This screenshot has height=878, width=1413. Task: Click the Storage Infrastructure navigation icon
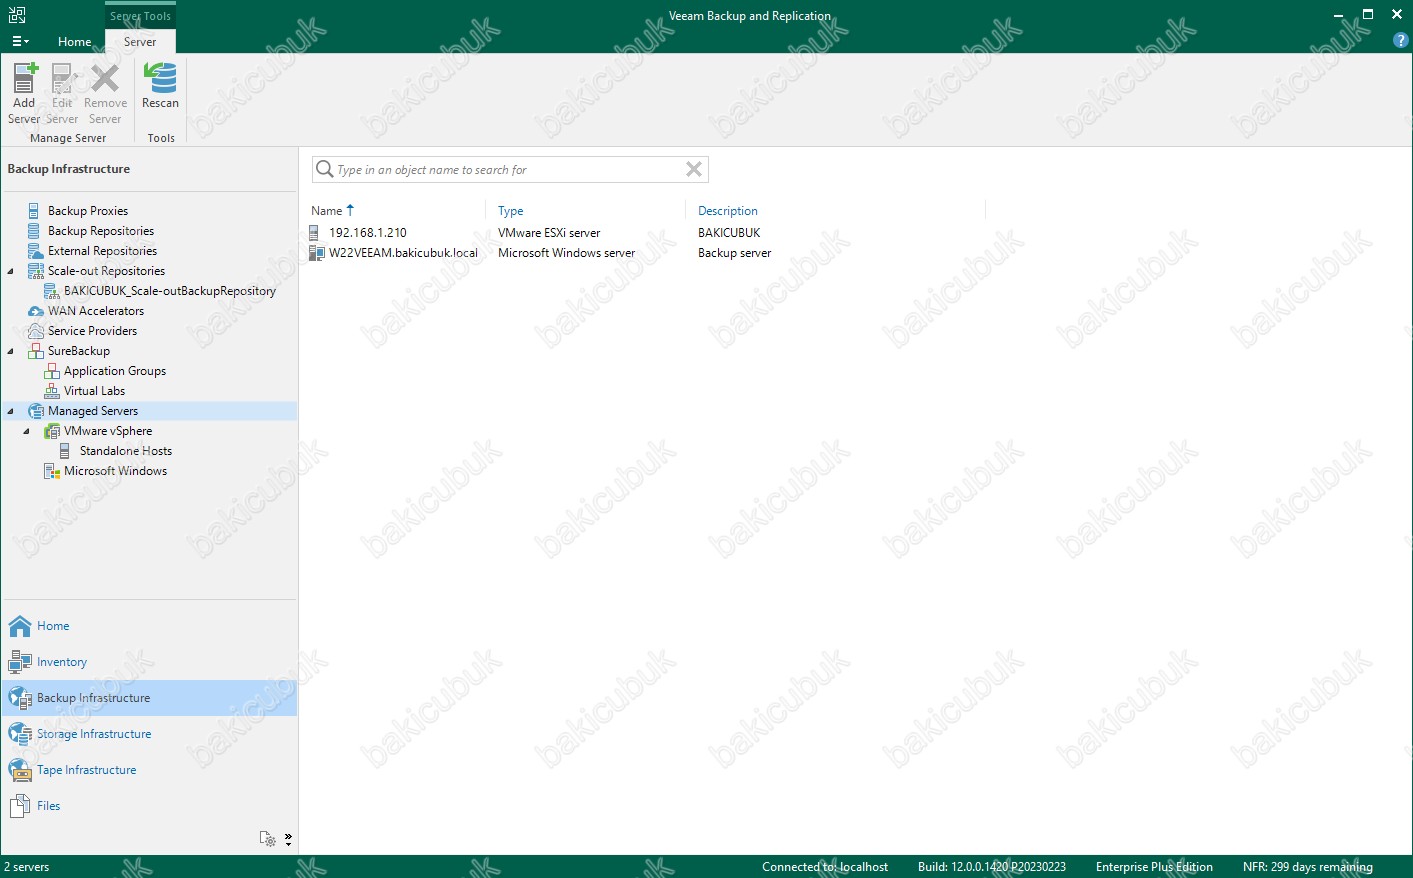point(20,734)
